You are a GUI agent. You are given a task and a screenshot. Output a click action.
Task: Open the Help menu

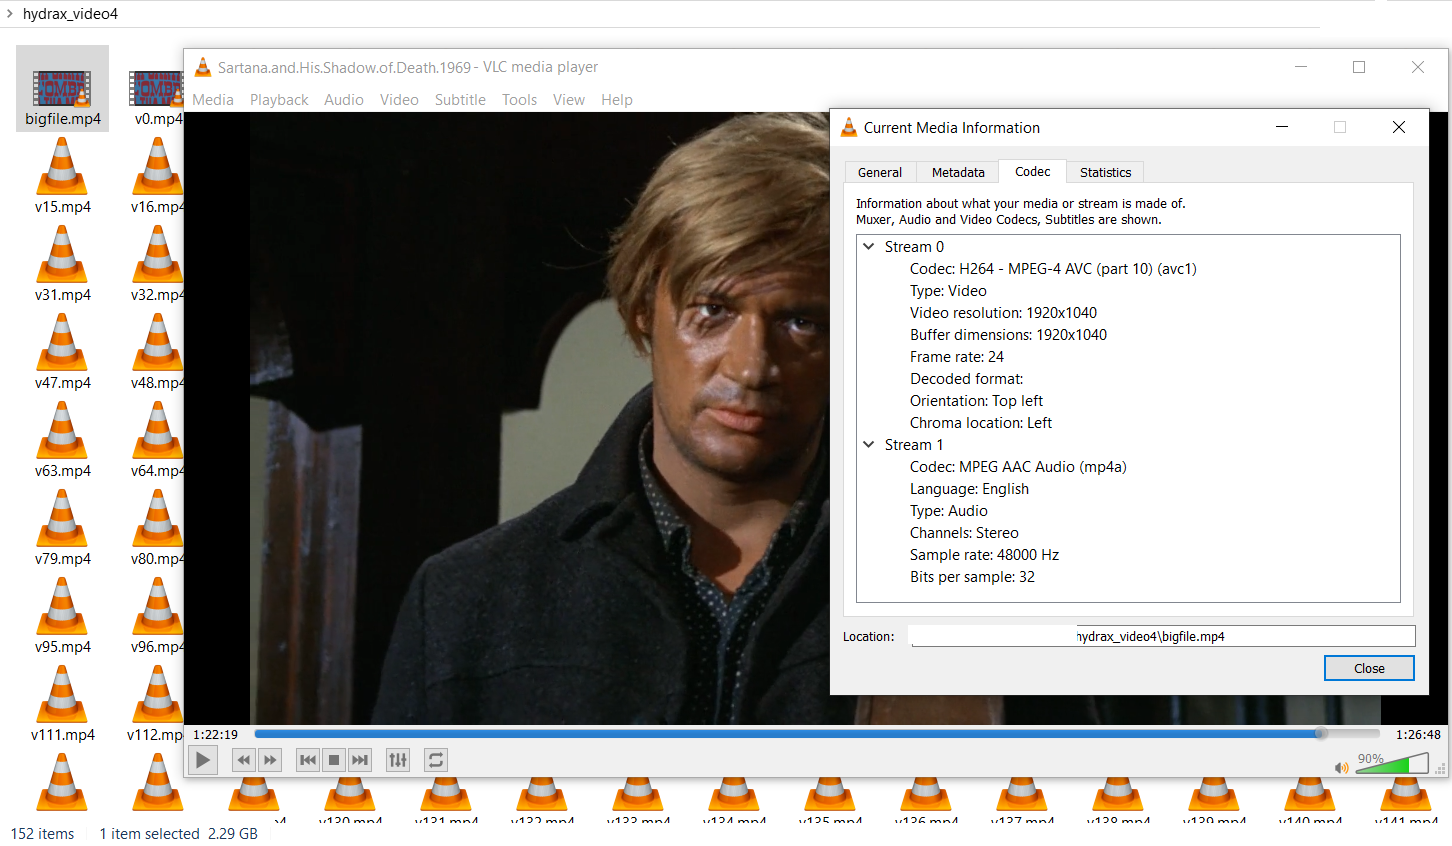click(x=617, y=100)
